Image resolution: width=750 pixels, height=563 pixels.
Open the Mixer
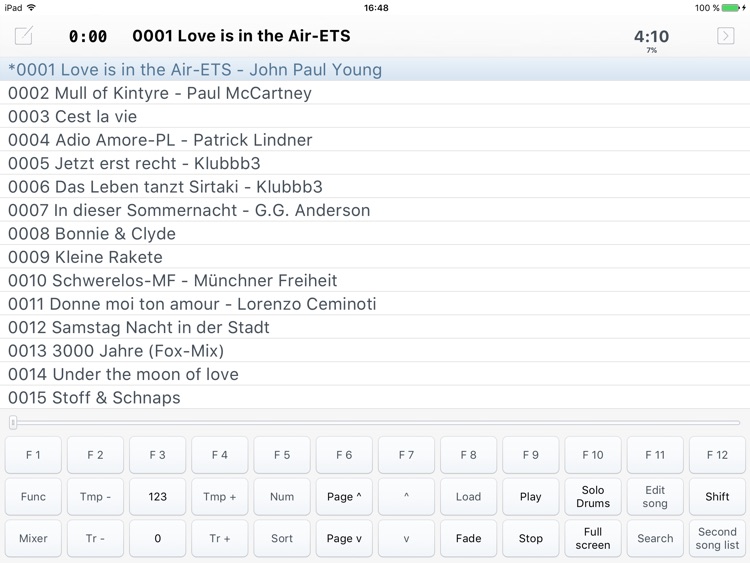(33, 538)
